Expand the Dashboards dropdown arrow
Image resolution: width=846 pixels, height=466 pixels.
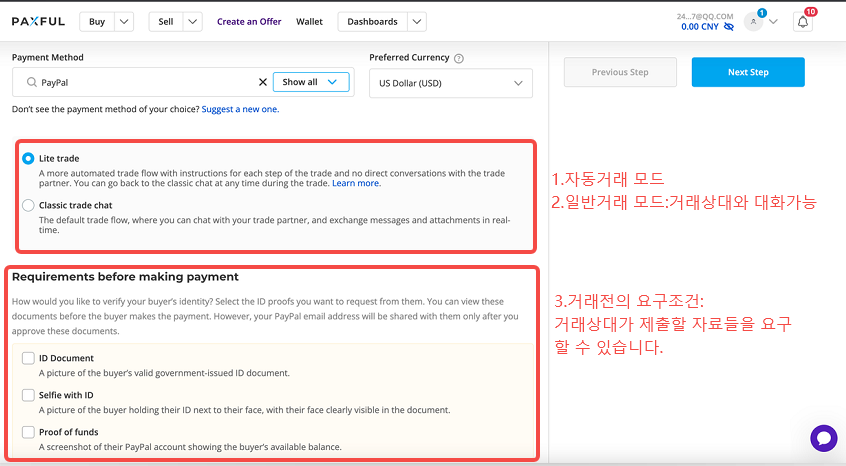coord(417,22)
